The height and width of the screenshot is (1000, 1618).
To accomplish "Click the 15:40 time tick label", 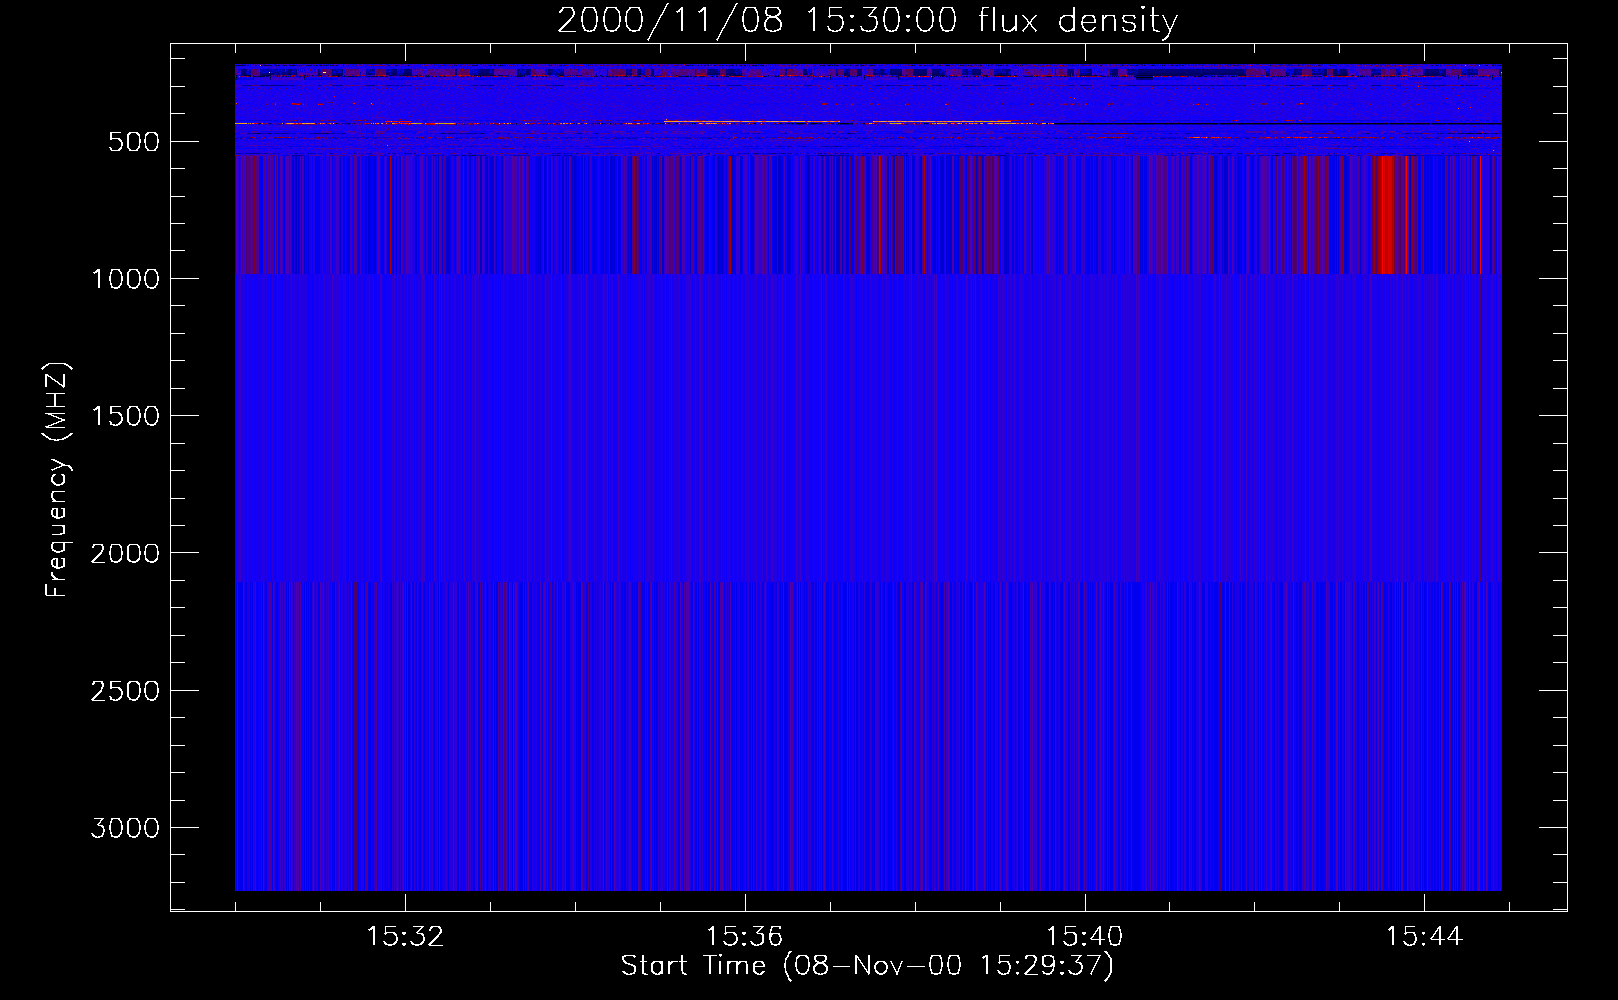I will coord(1084,937).
